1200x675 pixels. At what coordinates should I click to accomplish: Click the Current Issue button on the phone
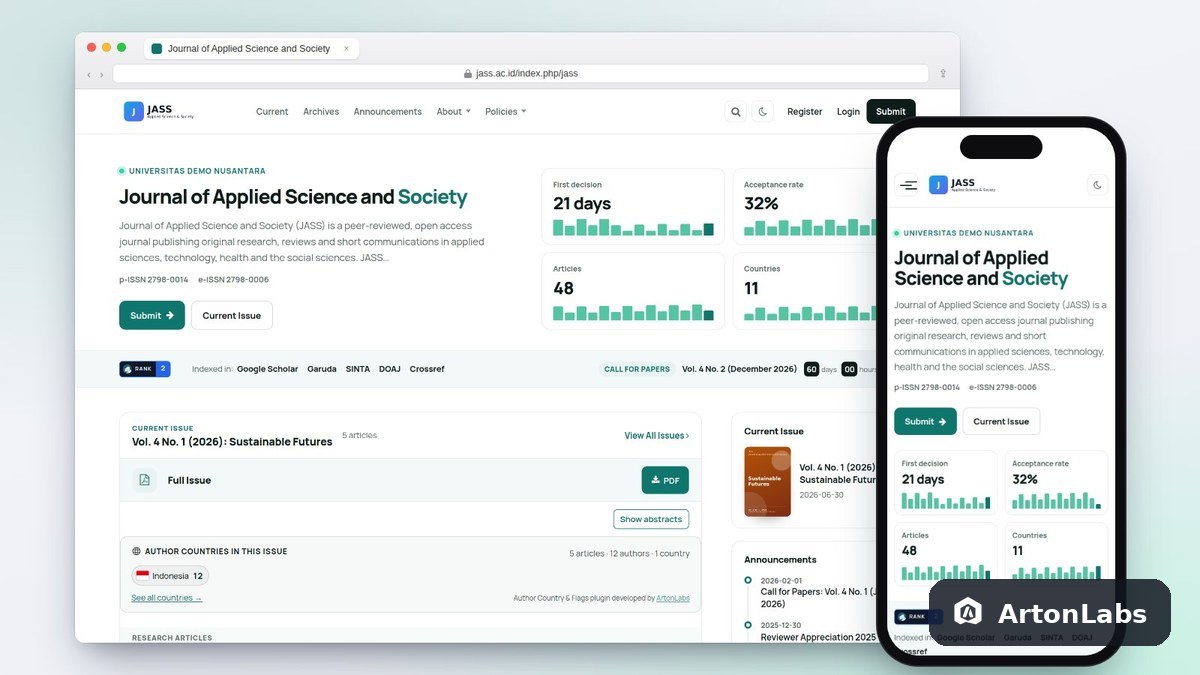pyautogui.click(x=1001, y=421)
